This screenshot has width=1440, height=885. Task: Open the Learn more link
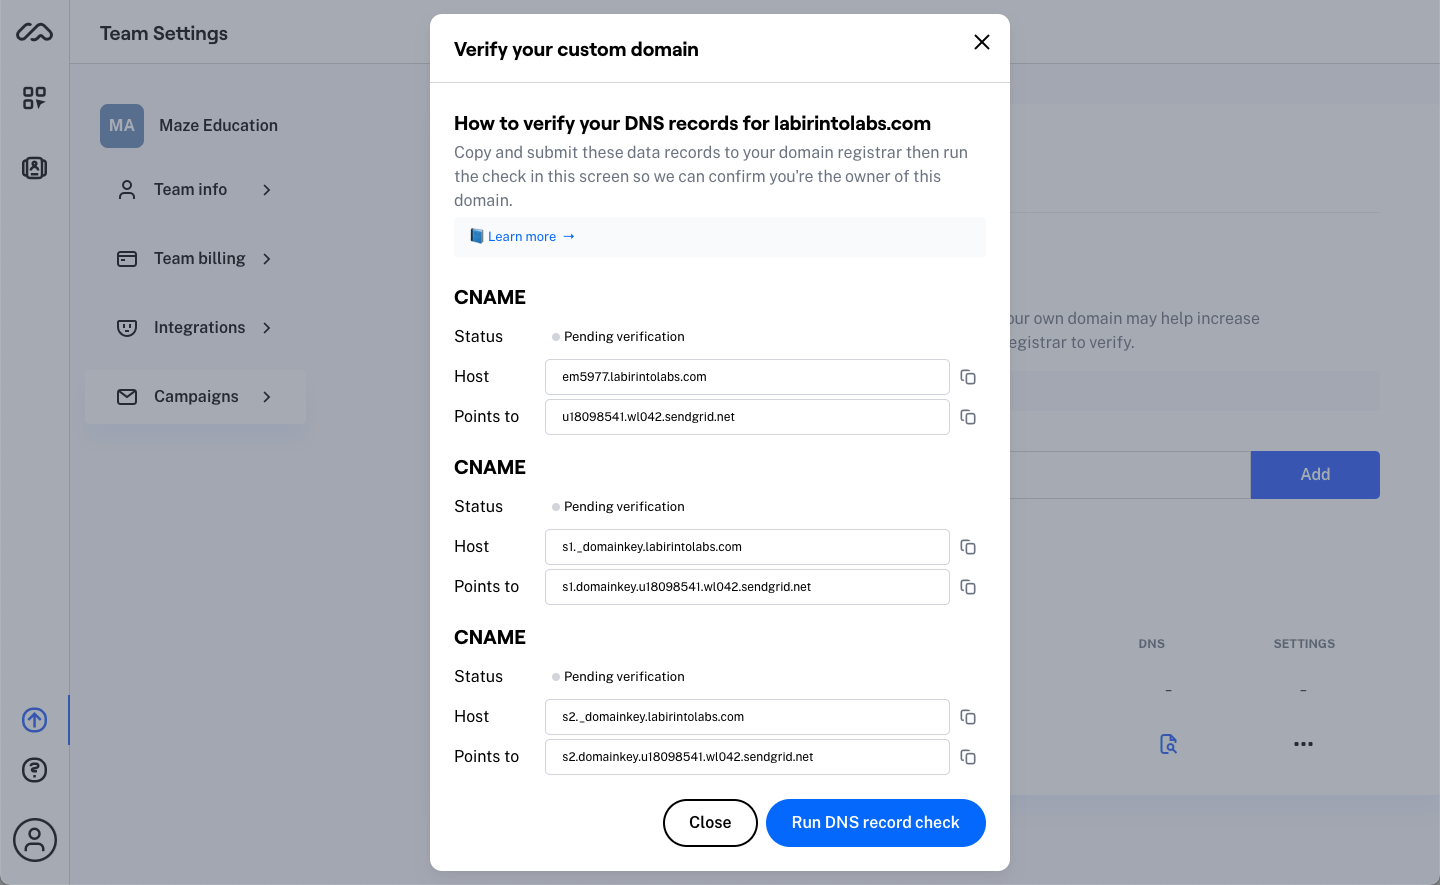click(x=522, y=236)
